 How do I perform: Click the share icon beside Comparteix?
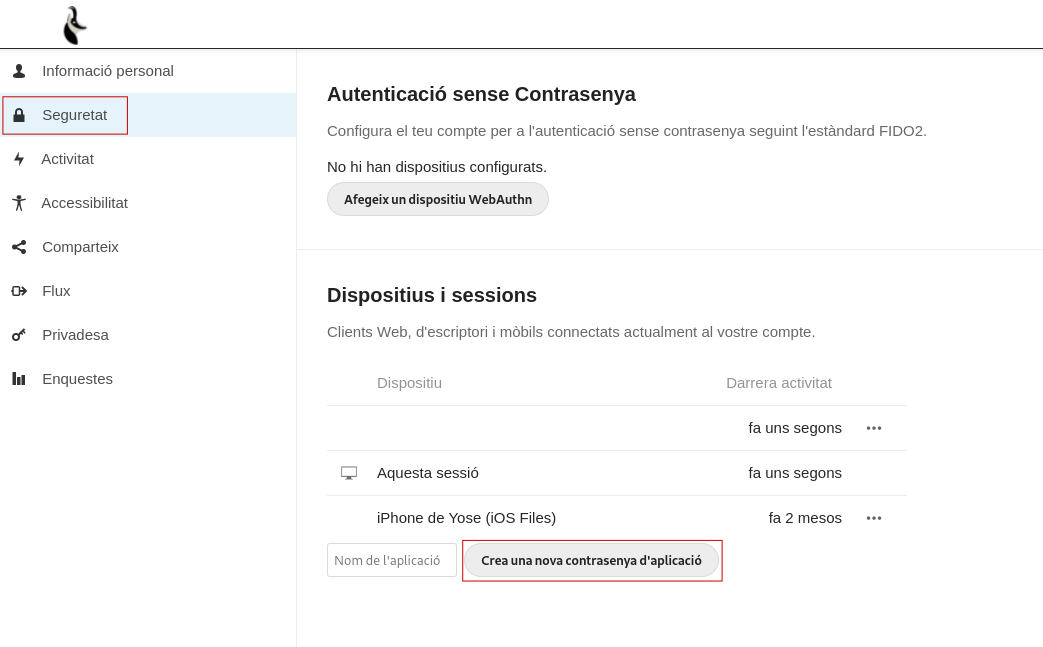click(19, 247)
